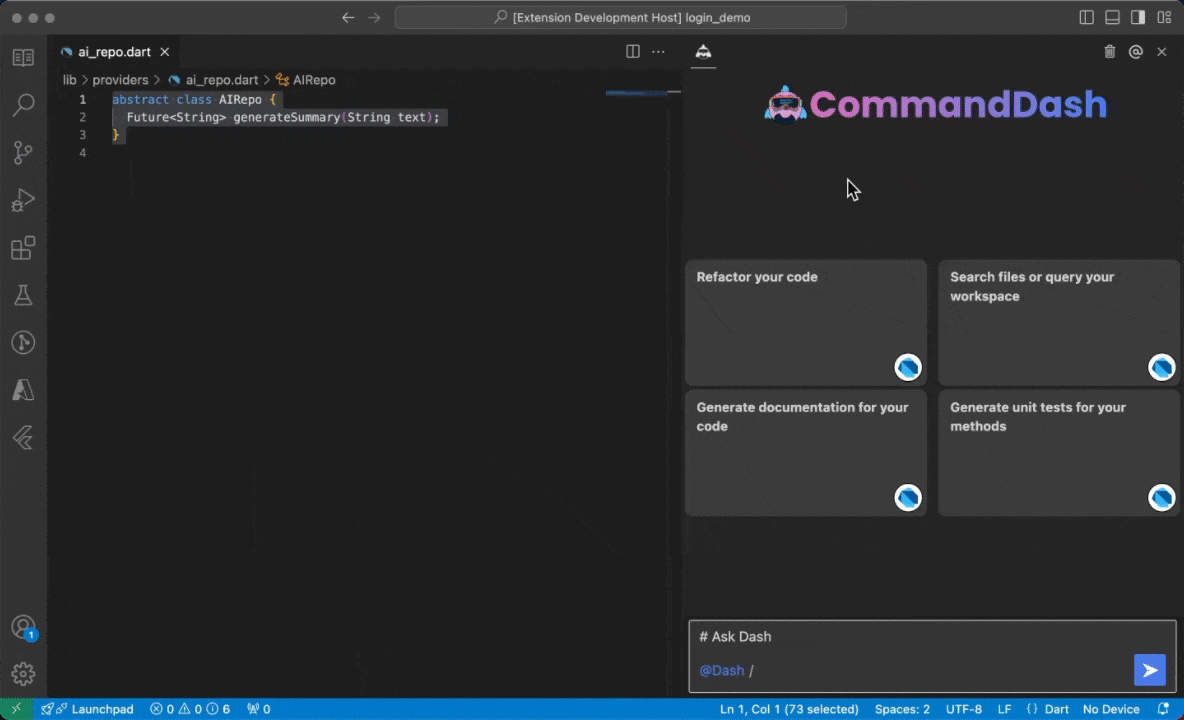The height and width of the screenshot is (720, 1184).
Task: Toggle the bottom panel layout icon
Action: point(1112,17)
